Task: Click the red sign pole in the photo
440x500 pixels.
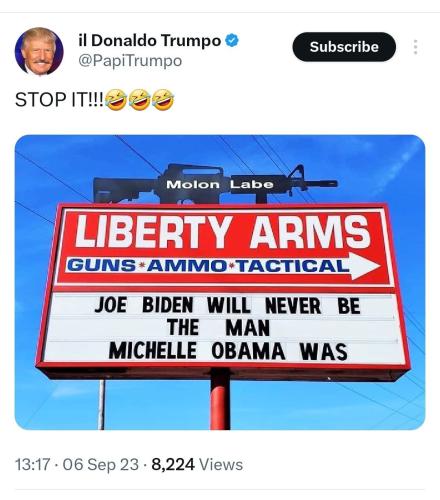Action: click(220, 400)
